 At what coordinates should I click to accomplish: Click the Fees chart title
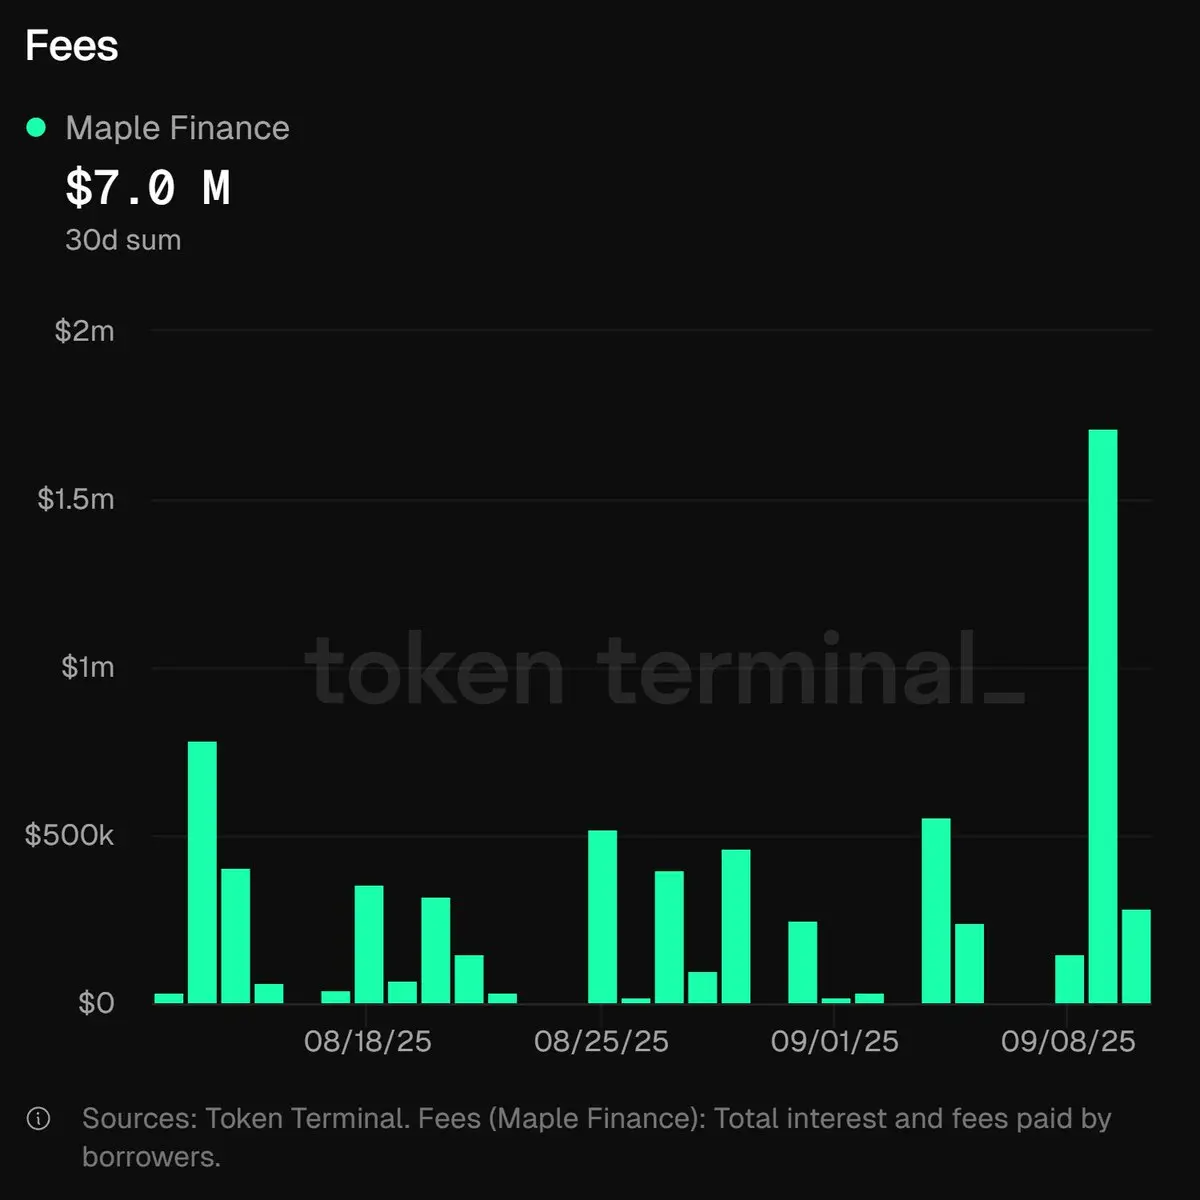coord(72,46)
